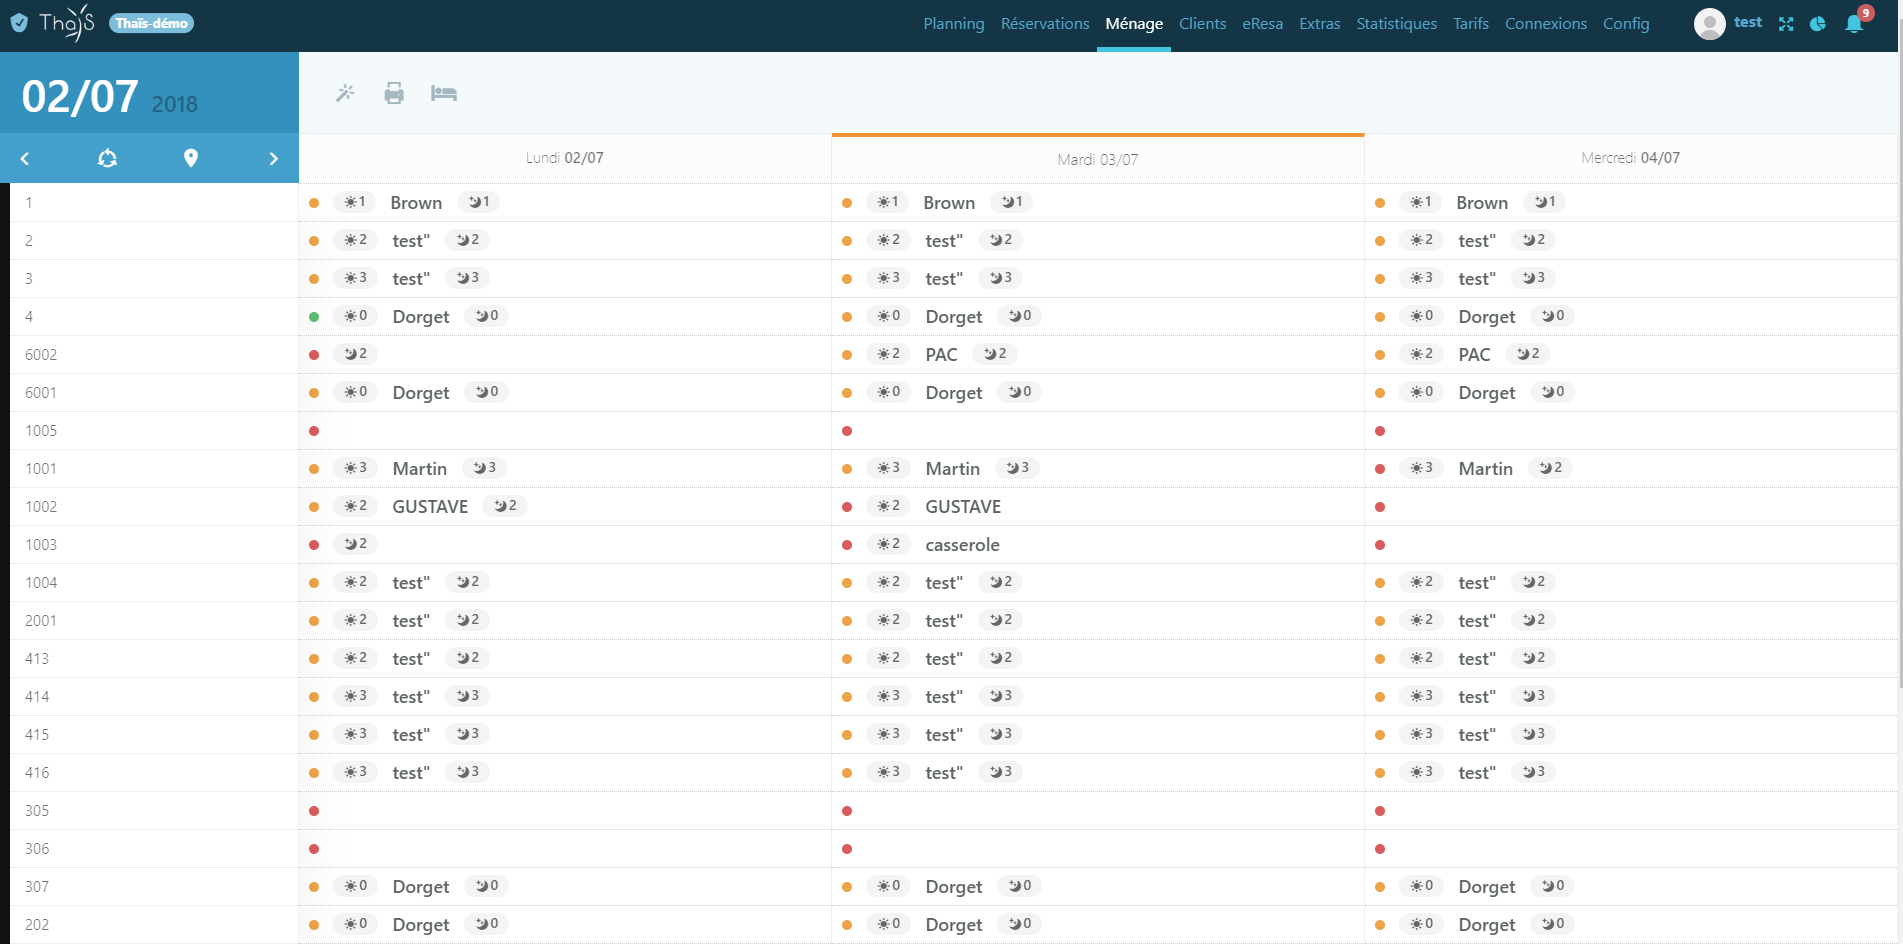Select room 306 row label
The width and height of the screenshot is (1903, 944).
coord(37,849)
